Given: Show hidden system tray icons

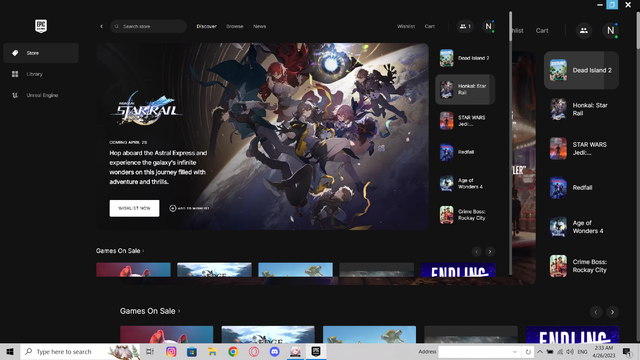Looking at the screenshot, I should [540, 352].
